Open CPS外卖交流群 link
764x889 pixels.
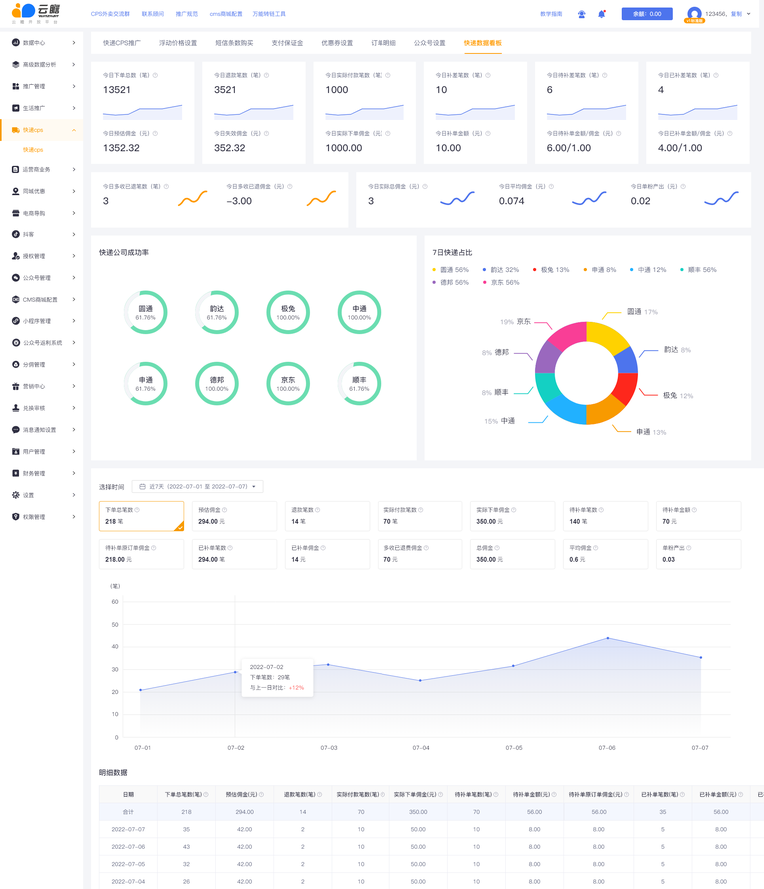click(111, 14)
